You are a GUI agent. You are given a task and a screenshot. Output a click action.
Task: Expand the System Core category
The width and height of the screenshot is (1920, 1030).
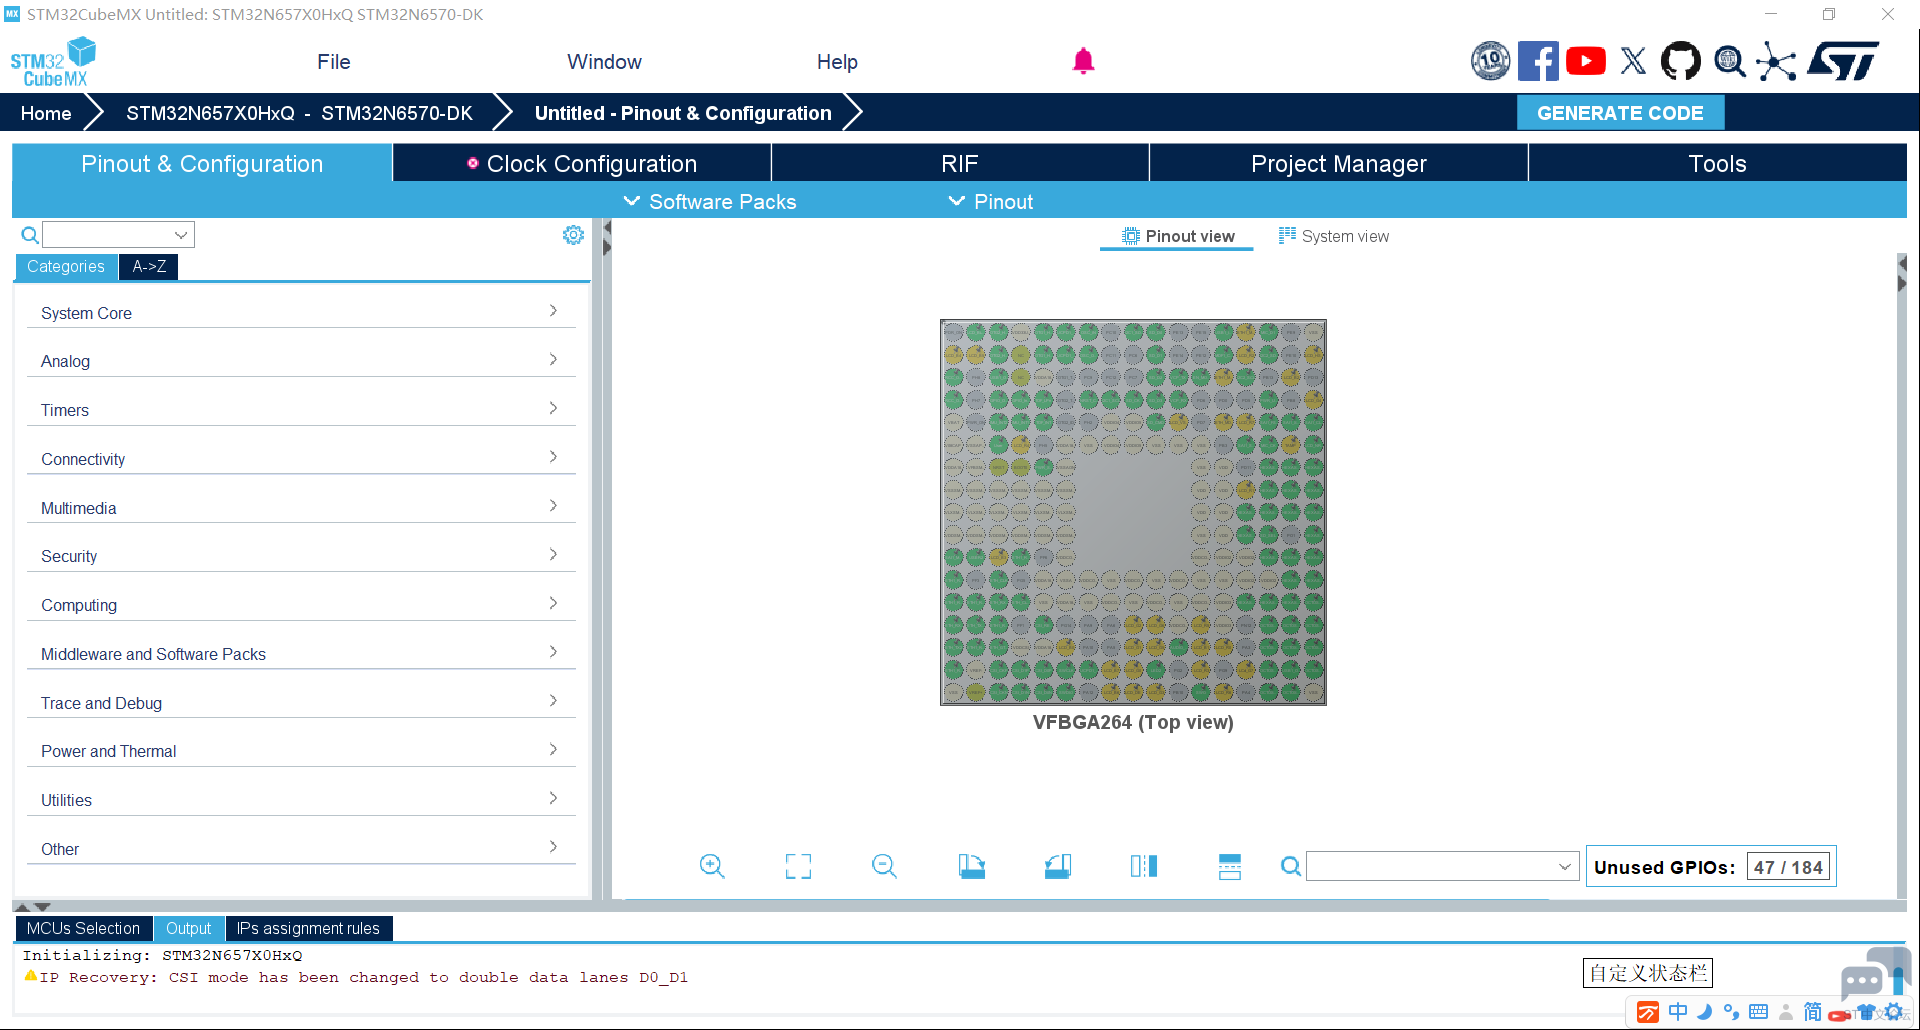[x=301, y=313]
